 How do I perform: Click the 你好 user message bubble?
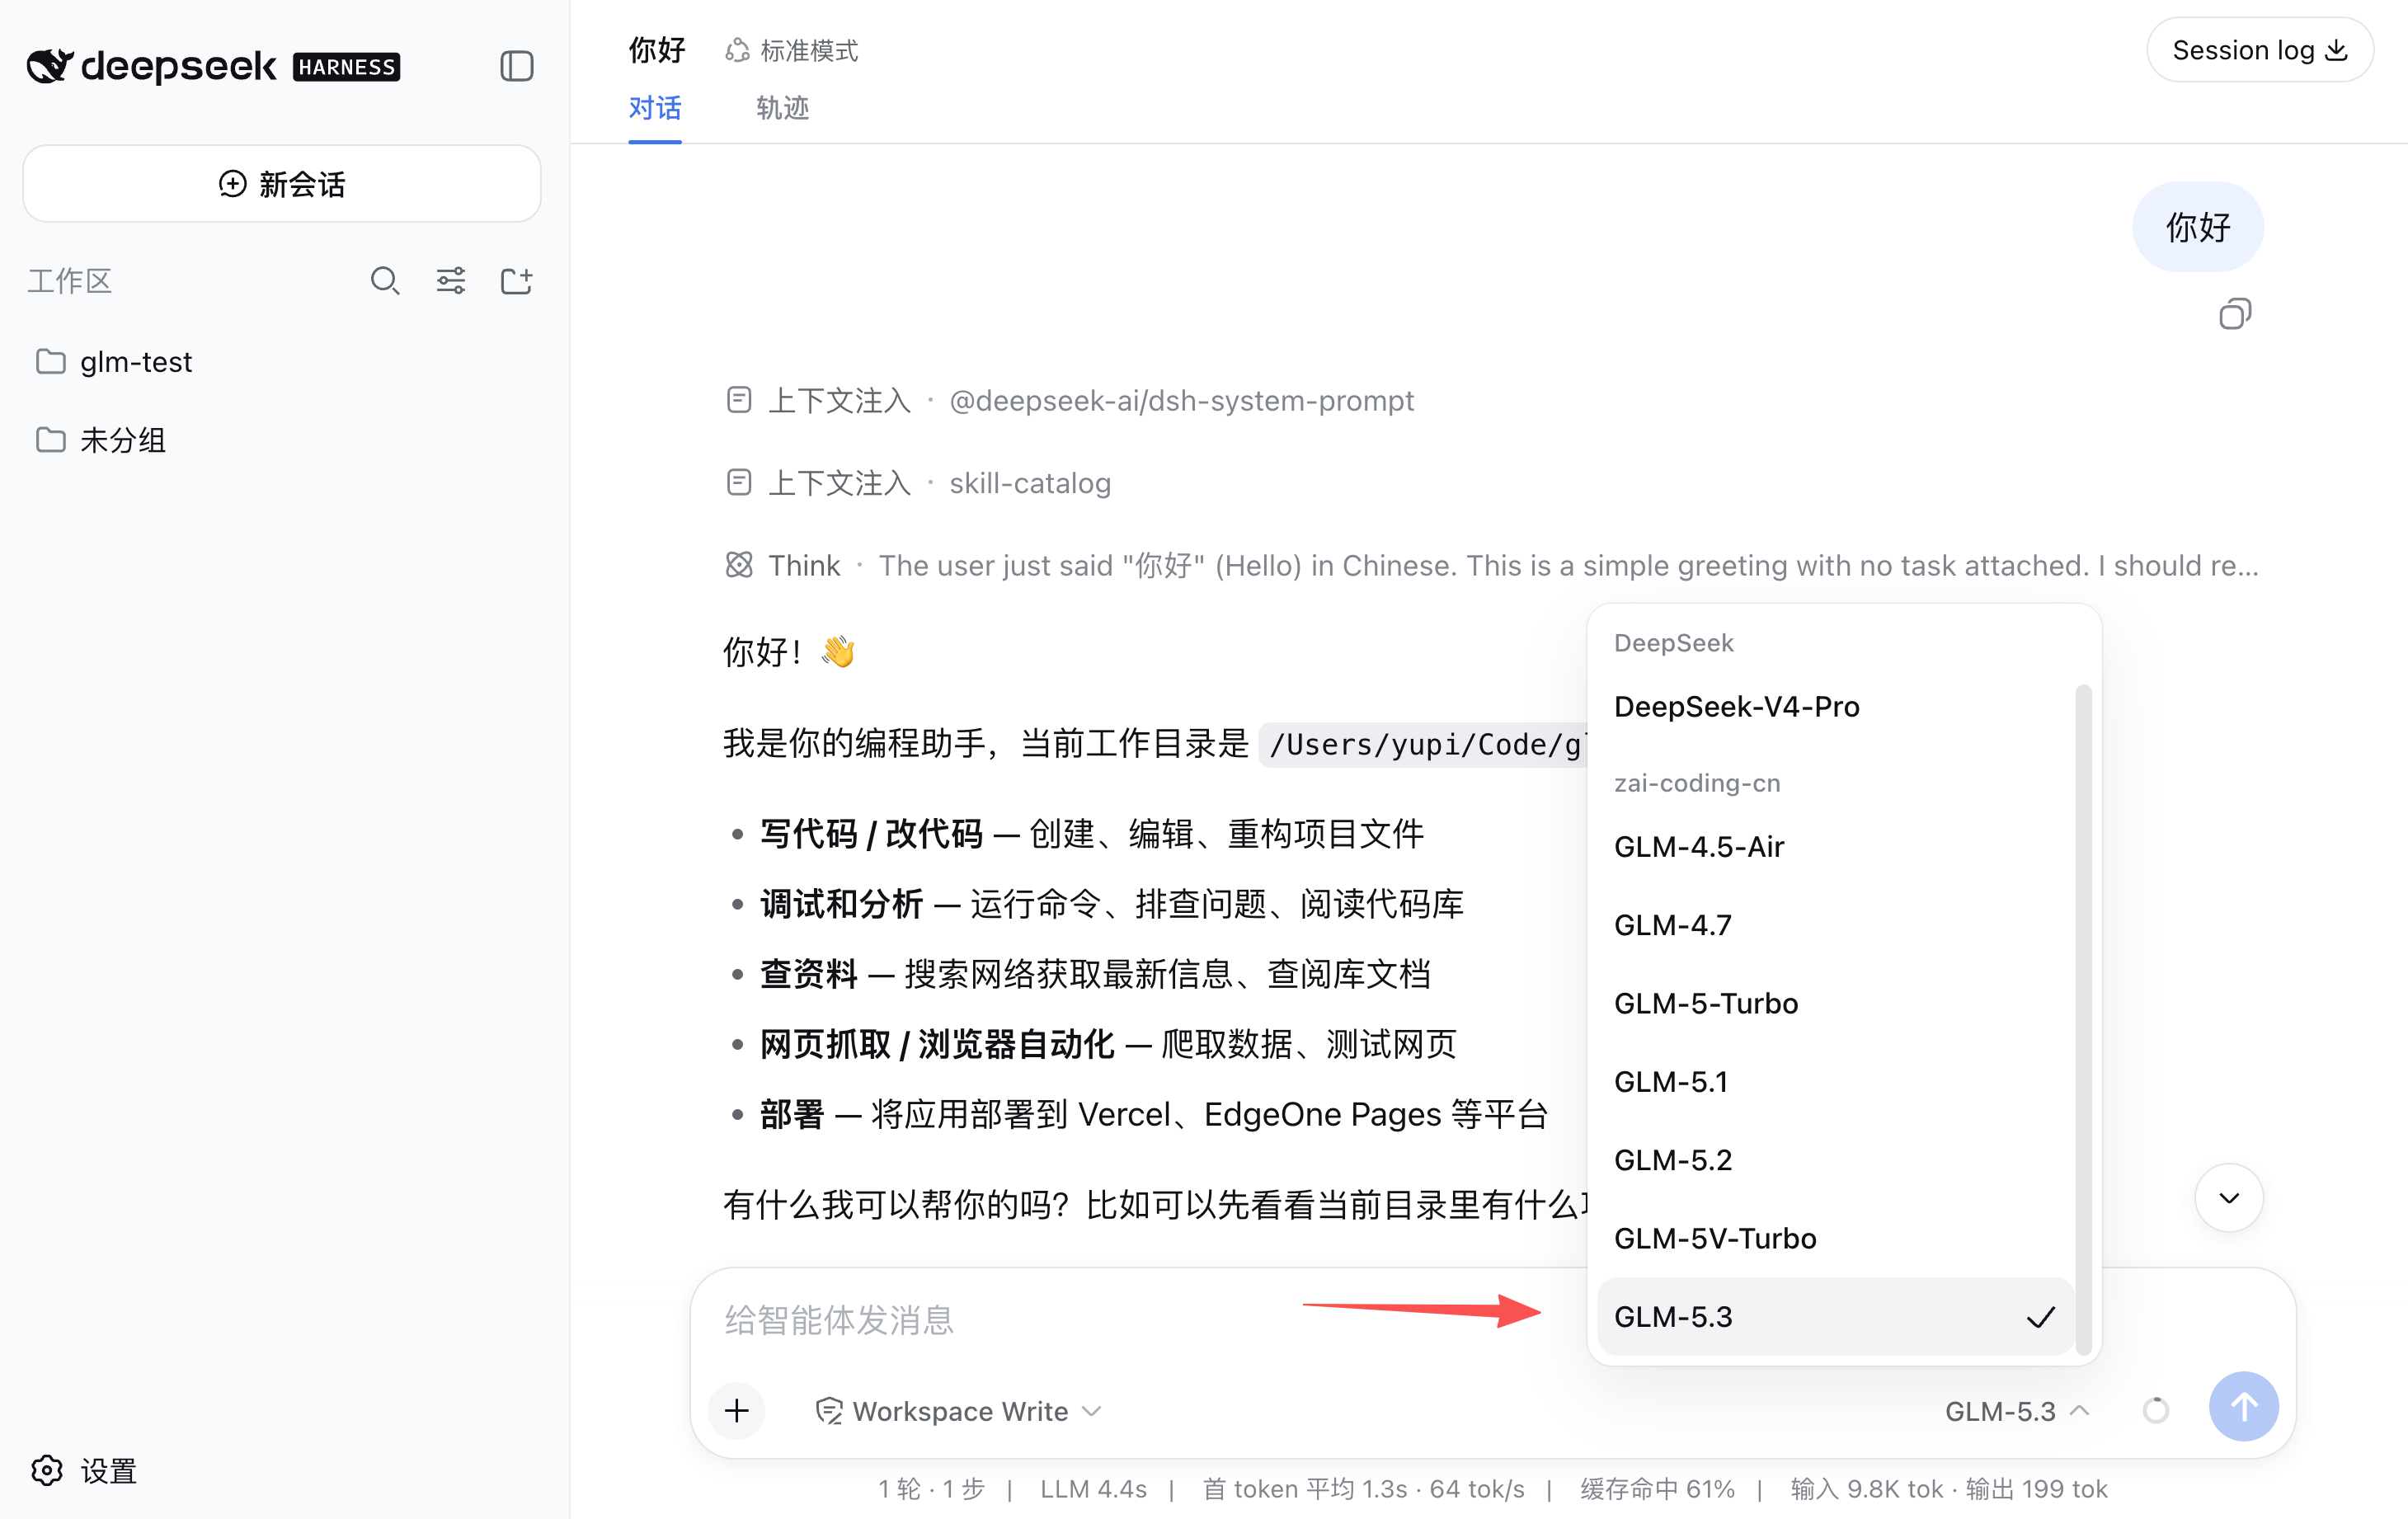pos(2198,227)
